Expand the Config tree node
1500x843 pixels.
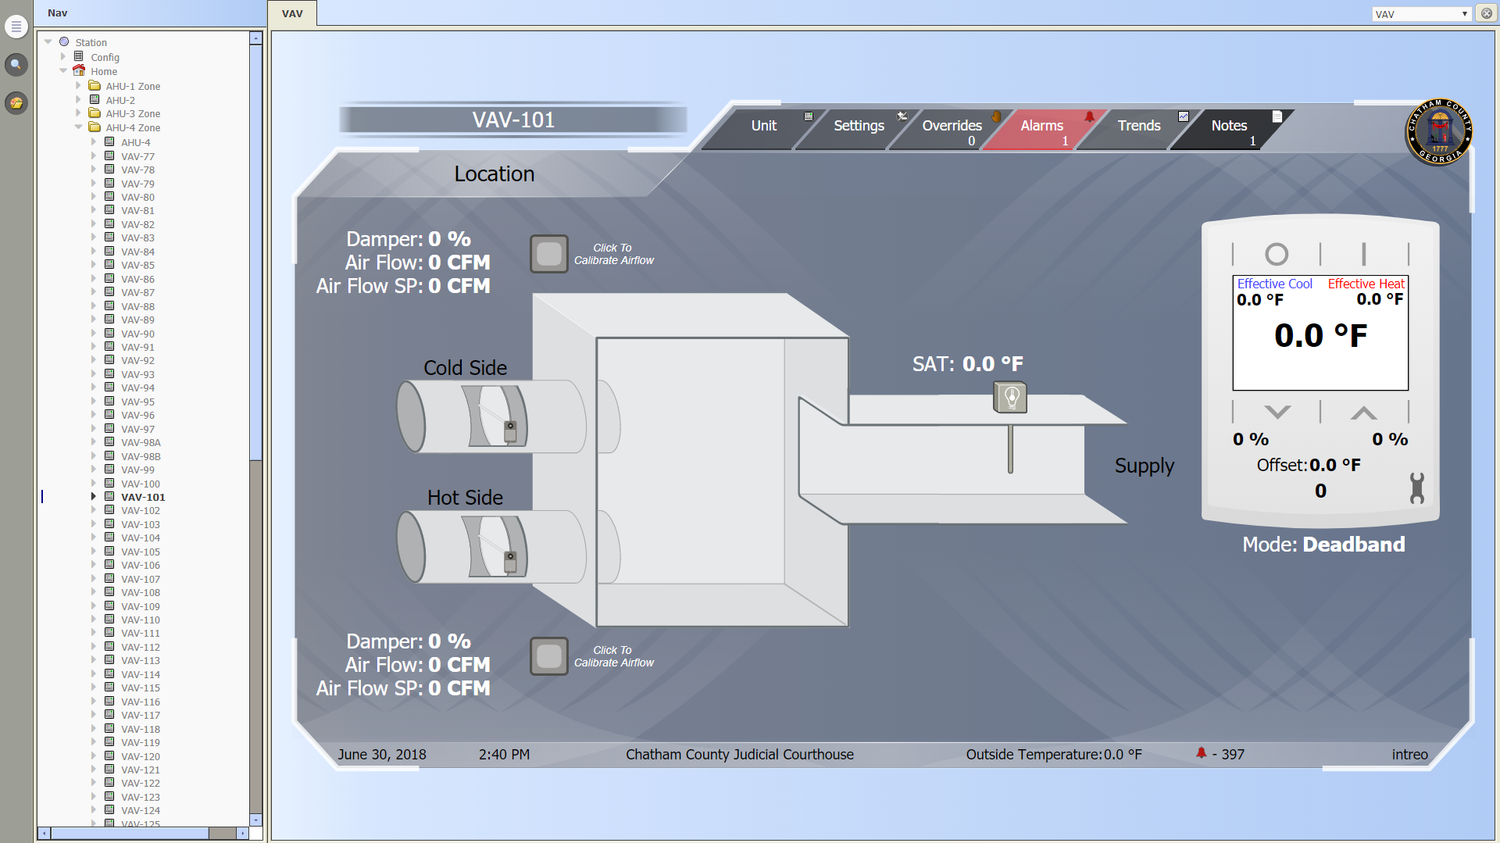point(63,57)
